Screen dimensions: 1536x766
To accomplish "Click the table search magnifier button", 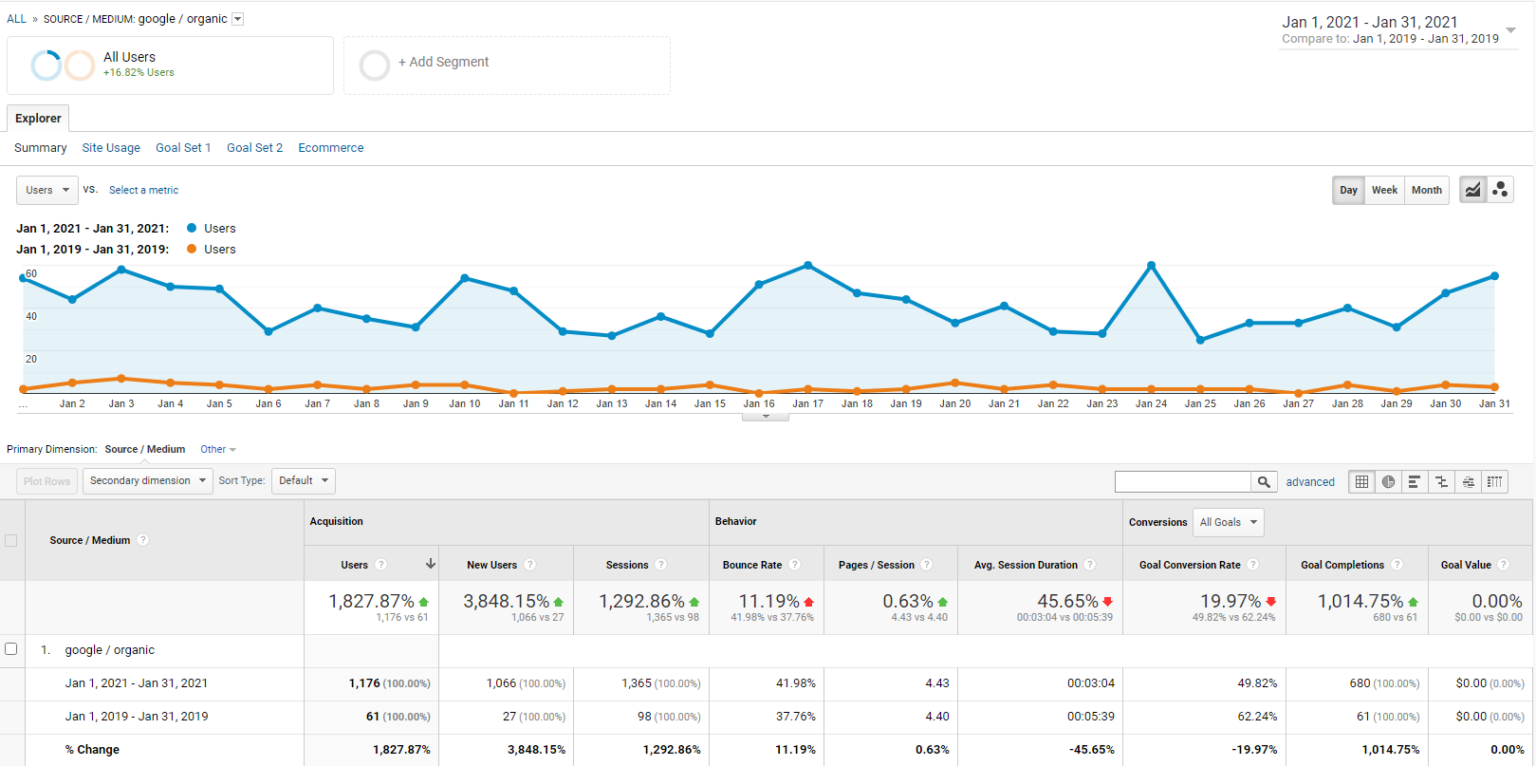I will point(1265,482).
